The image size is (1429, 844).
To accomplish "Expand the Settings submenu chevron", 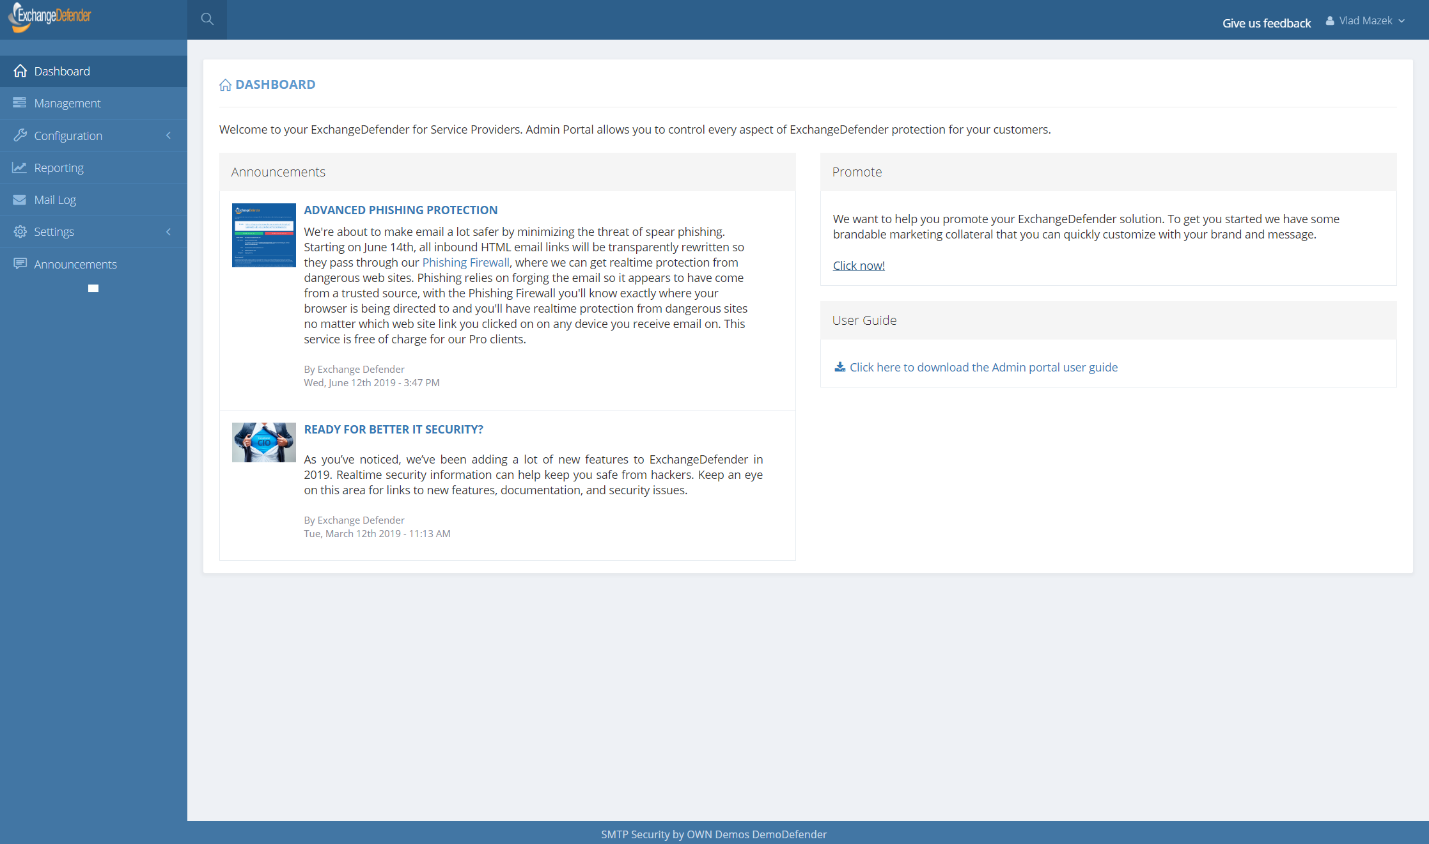I will coord(168,231).
